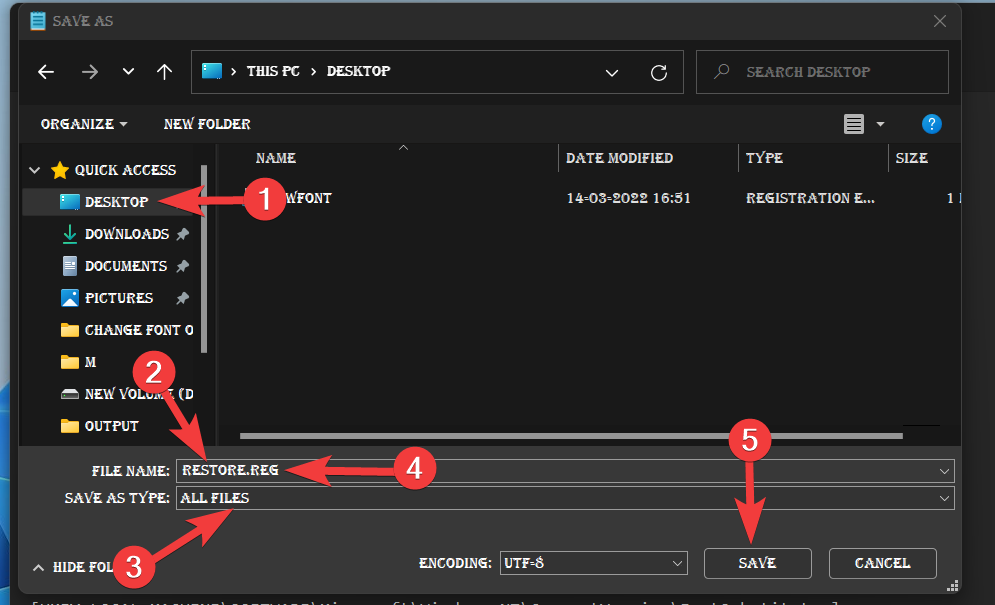Click the Save button
This screenshot has width=995, height=605.
tap(758, 563)
